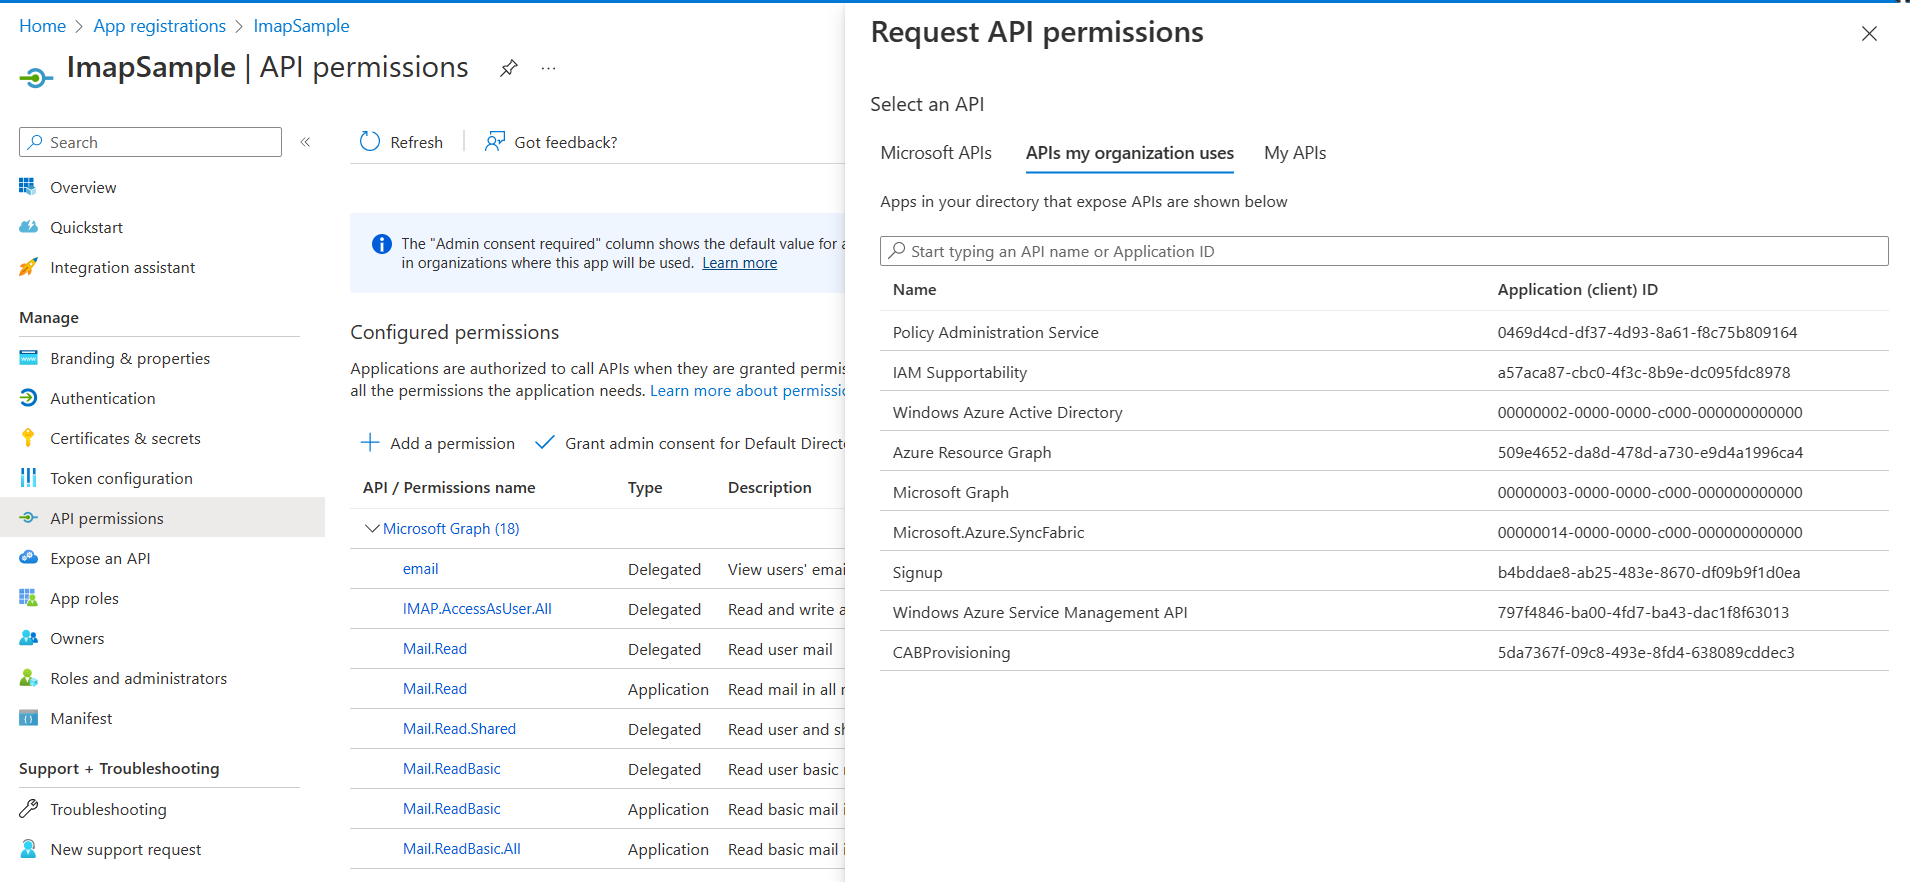The height and width of the screenshot is (882, 1910).
Task: Switch to the My APIs tab
Action: click(1295, 153)
